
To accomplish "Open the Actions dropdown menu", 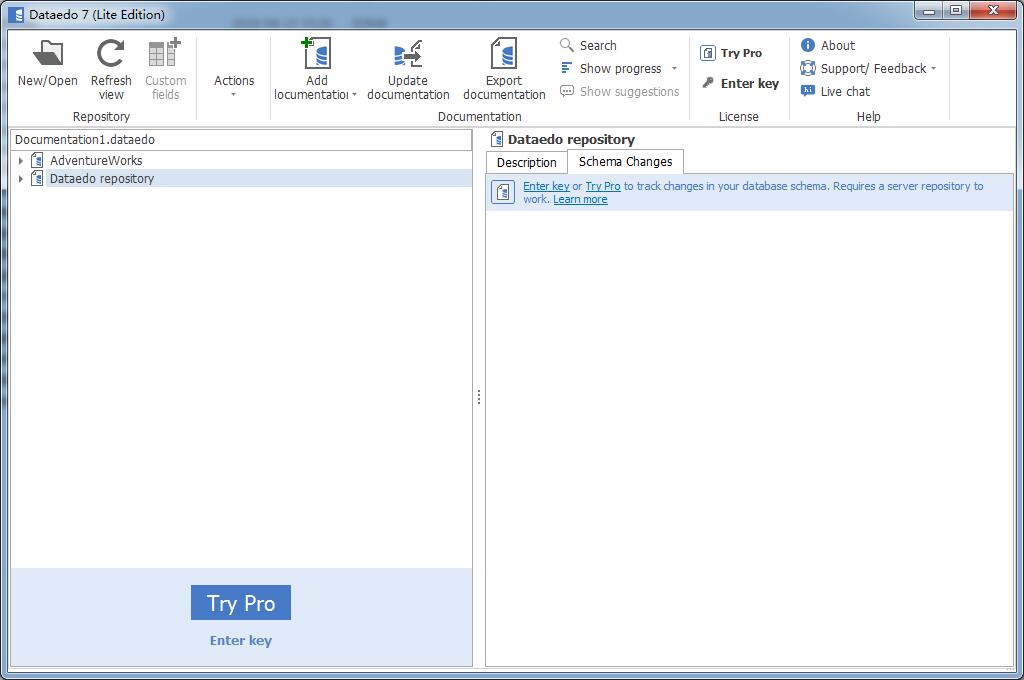I will pos(234,86).
